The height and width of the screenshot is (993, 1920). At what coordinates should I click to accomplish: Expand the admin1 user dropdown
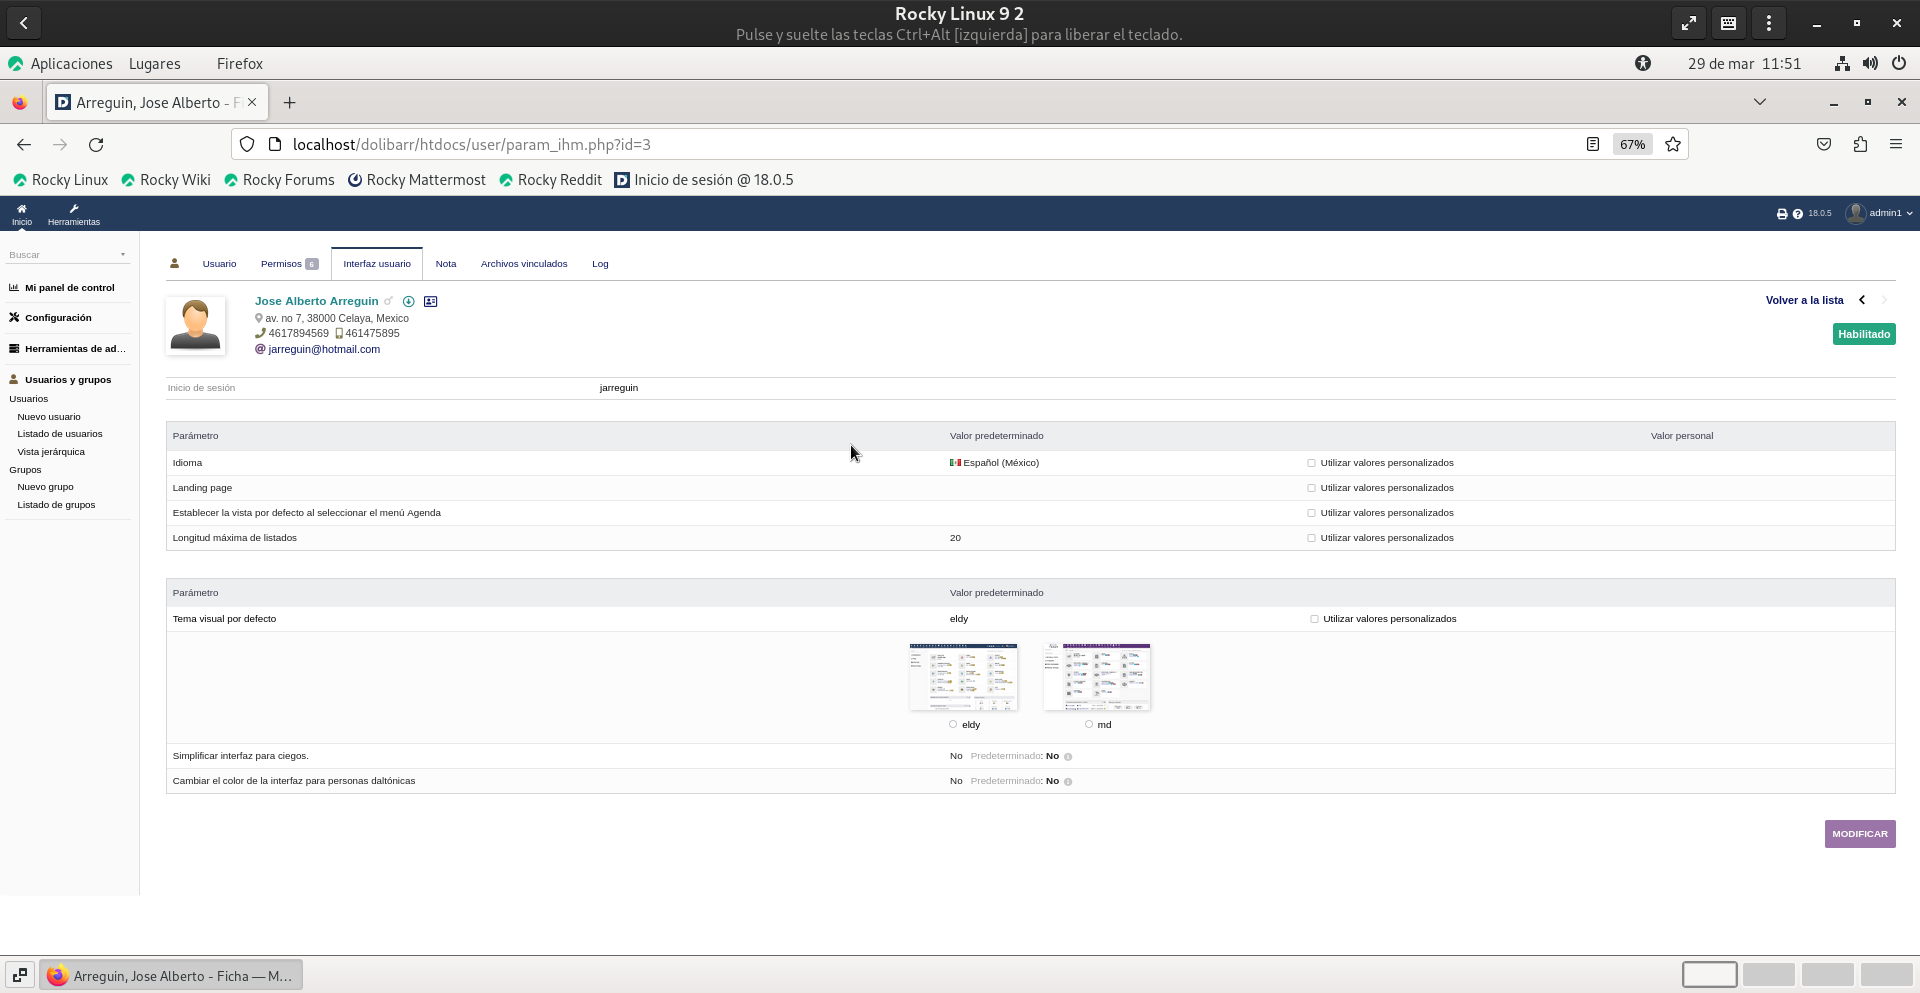1880,213
